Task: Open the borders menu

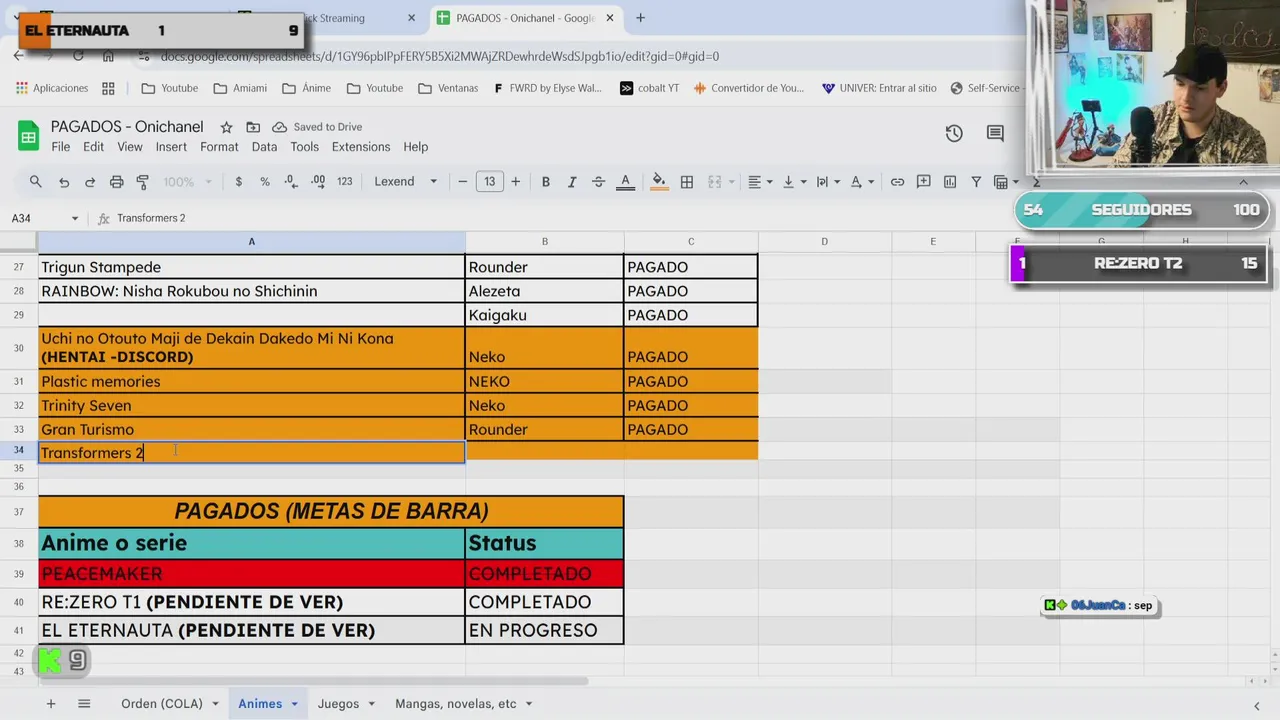Action: click(687, 182)
